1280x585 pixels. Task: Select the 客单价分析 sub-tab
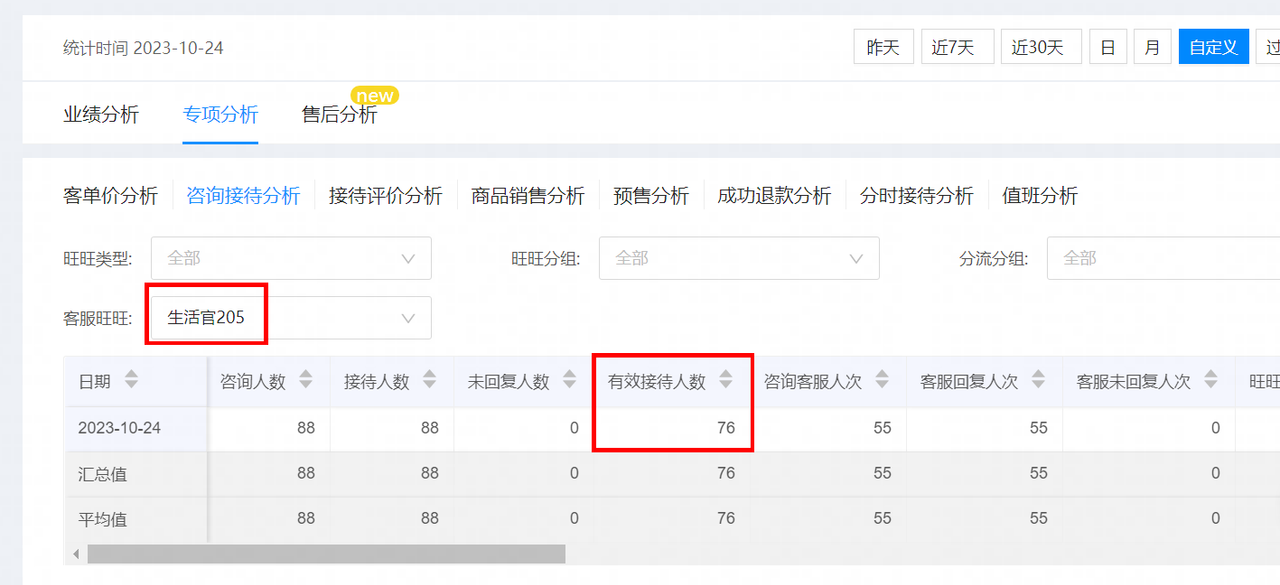[x=110, y=196]
